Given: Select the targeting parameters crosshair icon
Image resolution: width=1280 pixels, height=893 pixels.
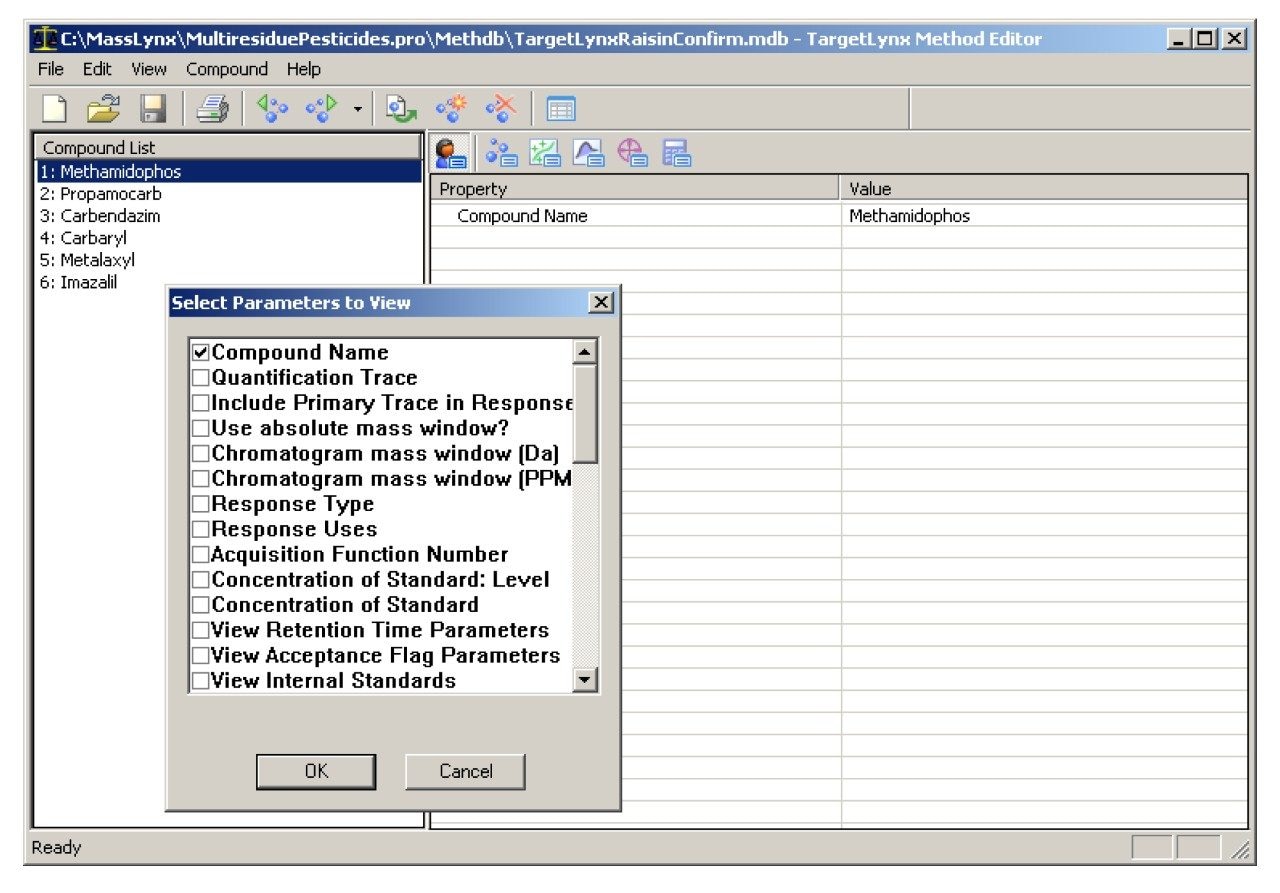Looking at the screenshot, I should pos(634,152).
